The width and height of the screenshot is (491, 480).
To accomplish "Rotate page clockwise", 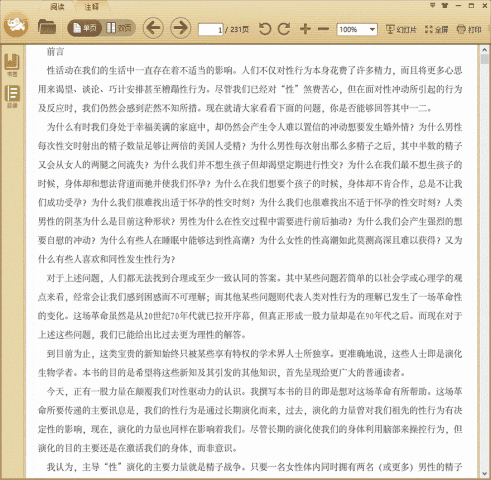I will pyautogui.click(x=284, y=29).
